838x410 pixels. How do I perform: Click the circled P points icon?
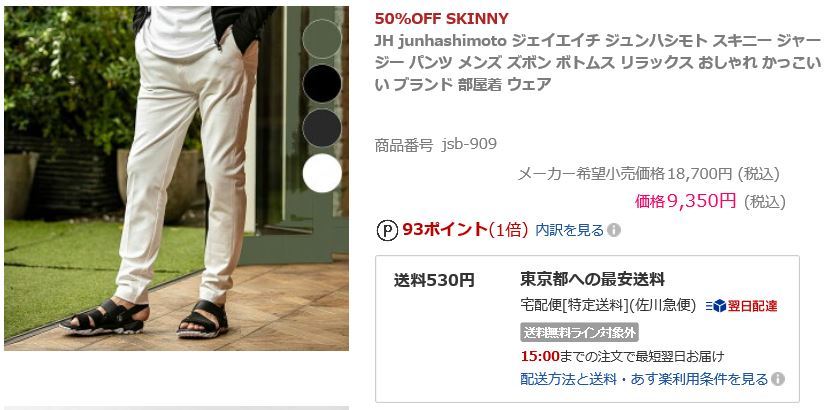[387, 230]
